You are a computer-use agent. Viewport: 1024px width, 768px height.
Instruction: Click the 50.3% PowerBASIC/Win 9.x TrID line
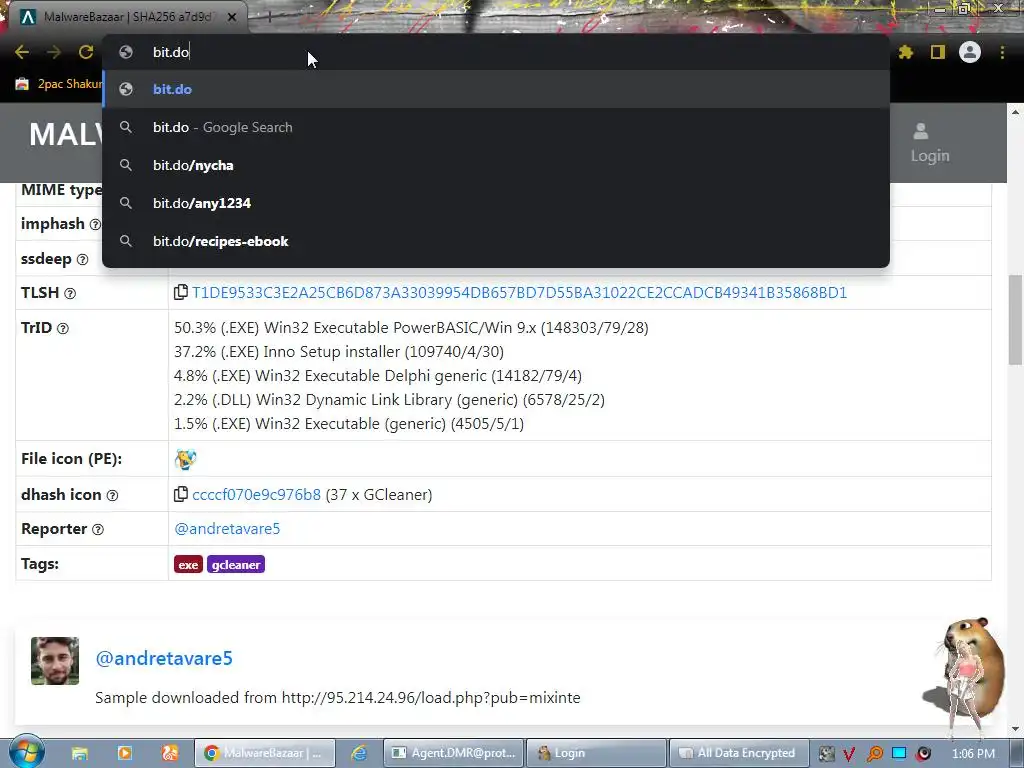coord(411,328)
